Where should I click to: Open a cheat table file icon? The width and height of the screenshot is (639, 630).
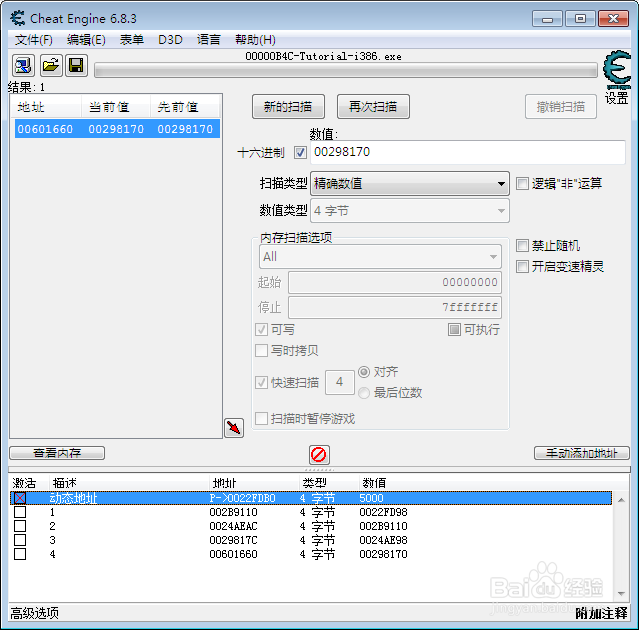pos(51,65)
